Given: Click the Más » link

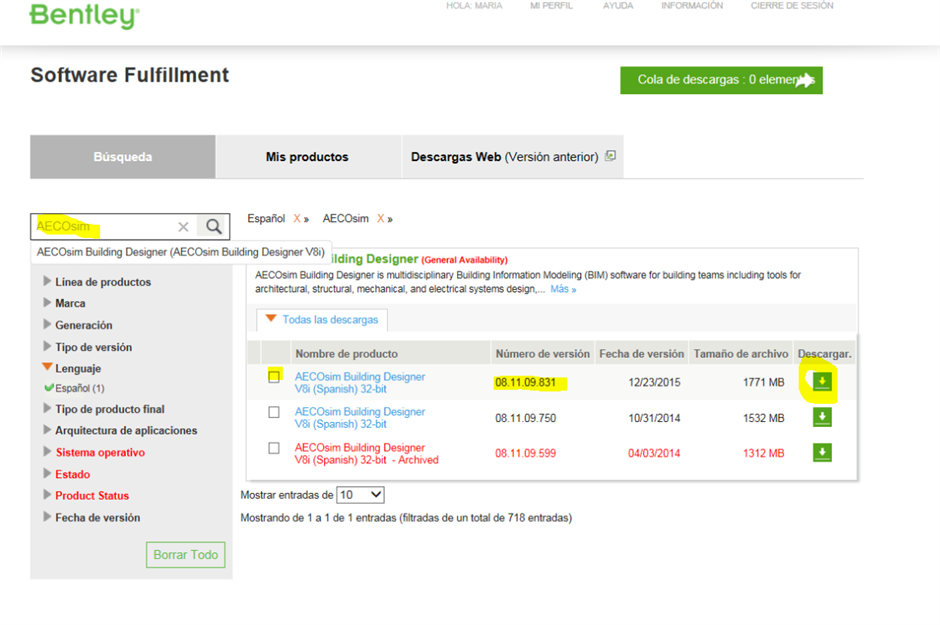Looking at the screenshot, I should [564, 289].
